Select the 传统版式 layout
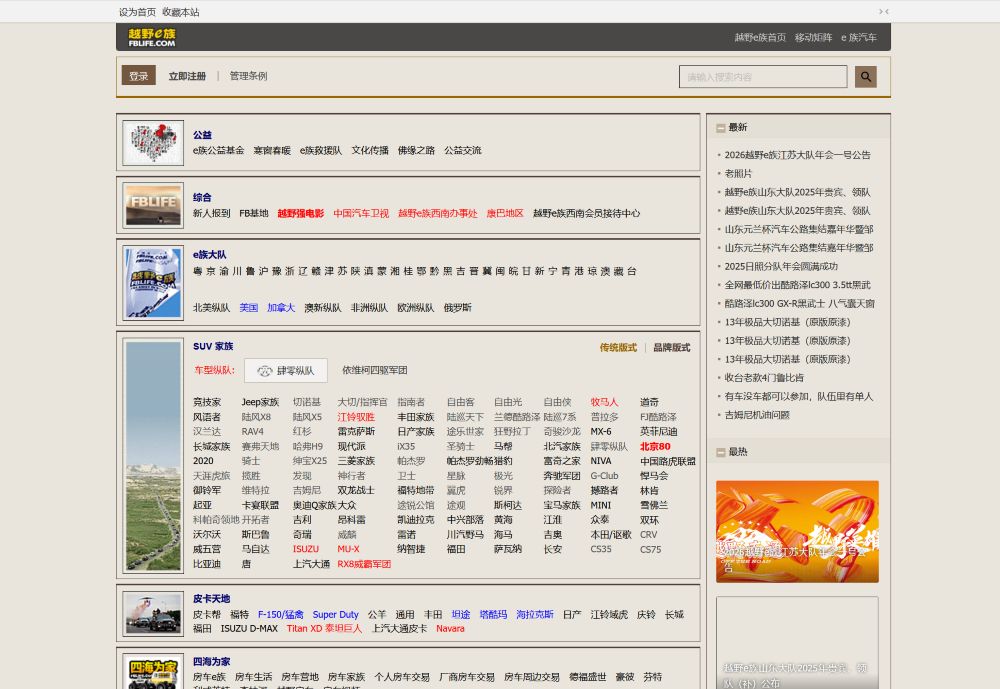The height and width of the screenshot is (689, 1000). tap(617, 347)
